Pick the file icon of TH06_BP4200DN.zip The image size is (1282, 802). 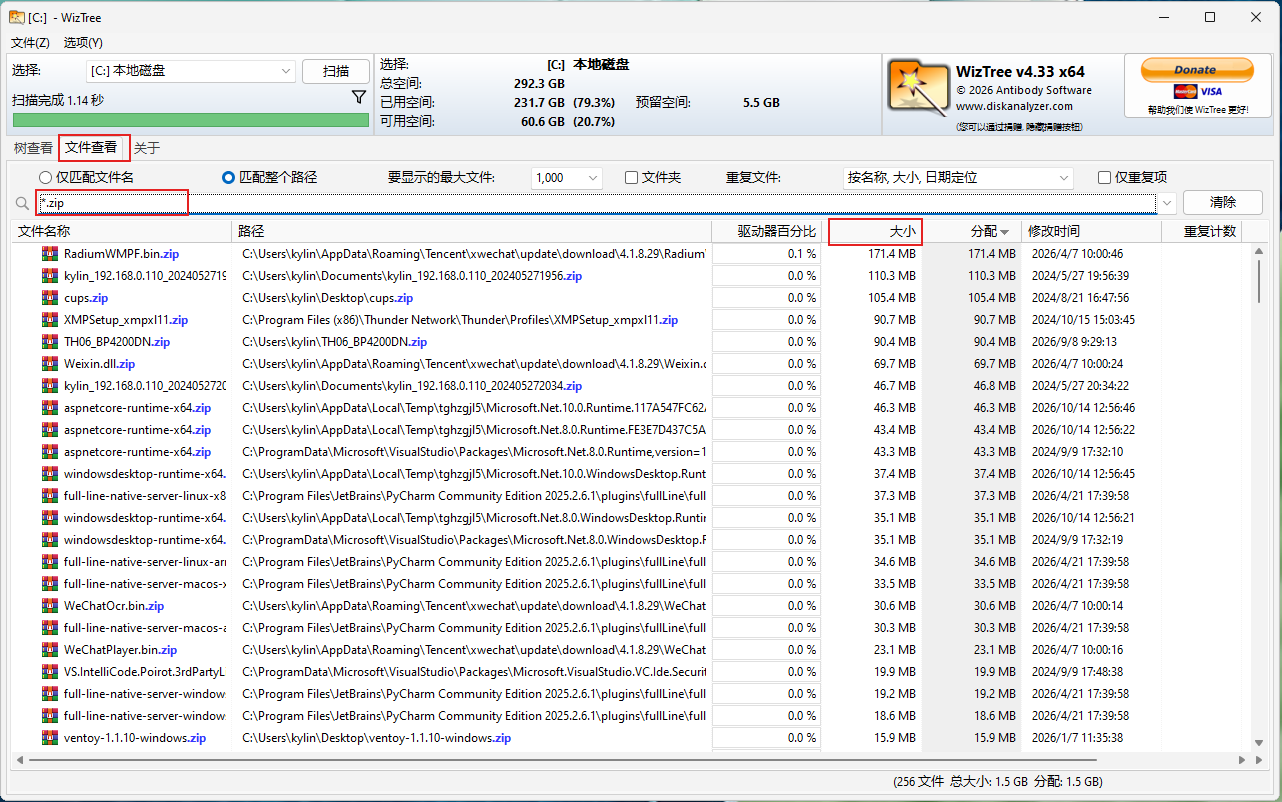50,342
